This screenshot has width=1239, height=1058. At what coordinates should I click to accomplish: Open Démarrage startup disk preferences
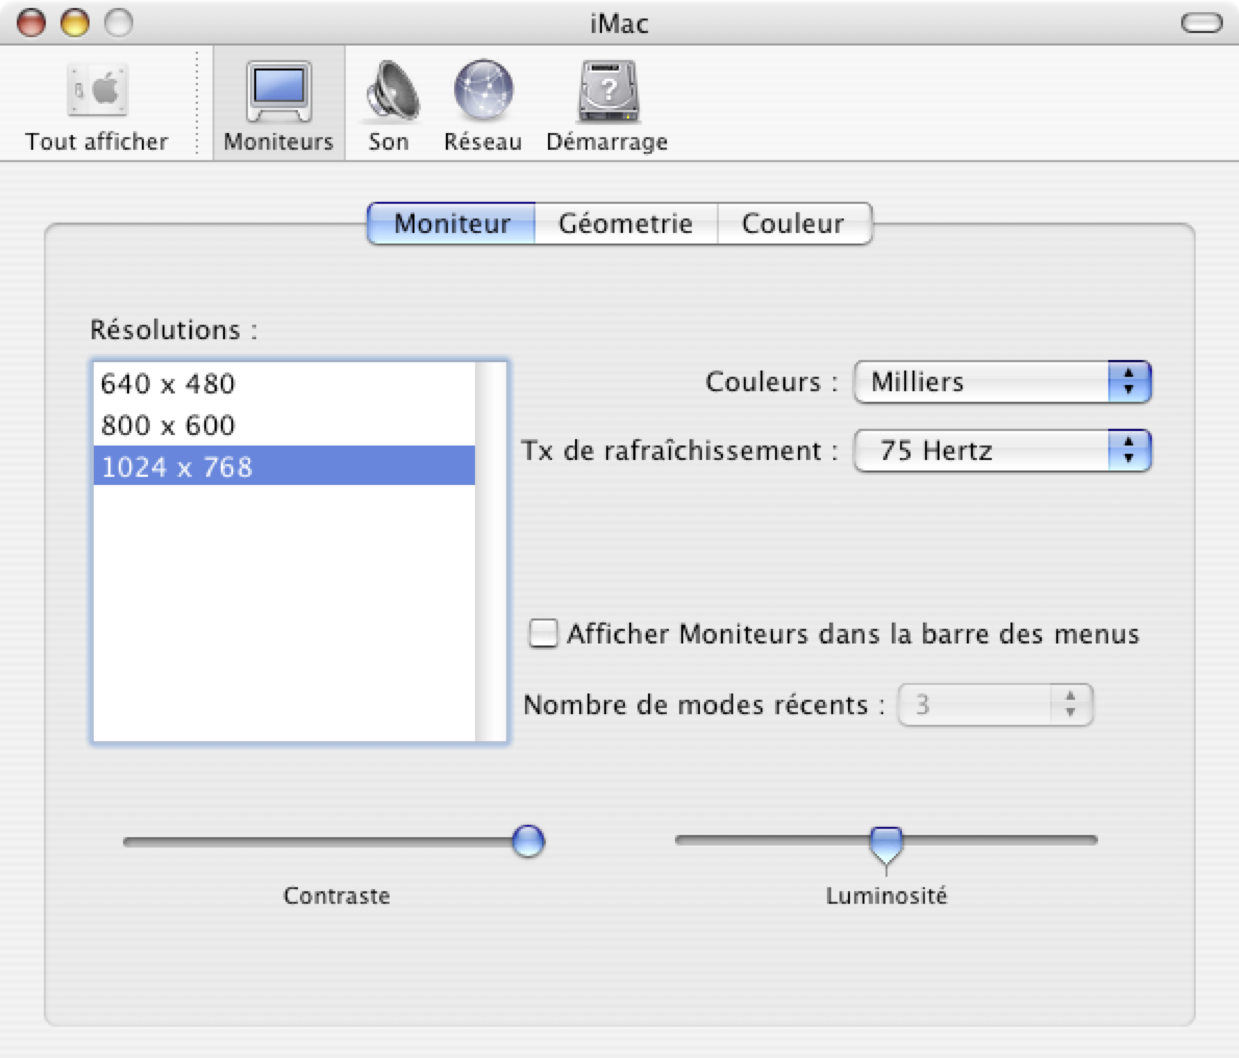607,106
